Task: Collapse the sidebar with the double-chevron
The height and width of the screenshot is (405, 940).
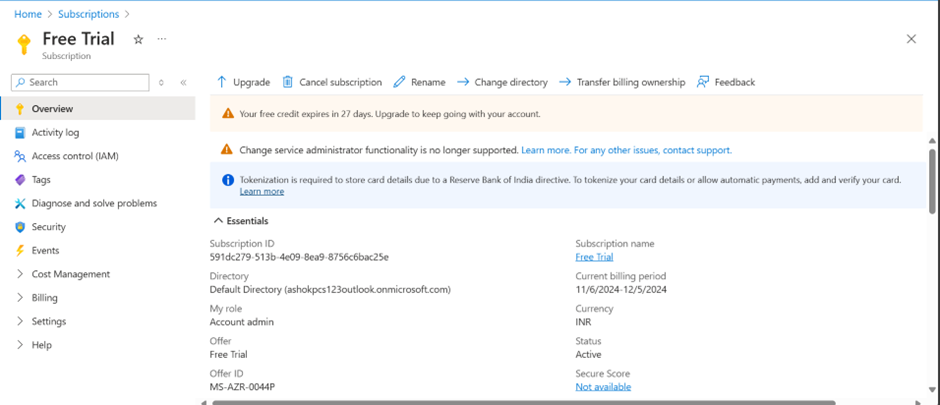Action: 184,82
